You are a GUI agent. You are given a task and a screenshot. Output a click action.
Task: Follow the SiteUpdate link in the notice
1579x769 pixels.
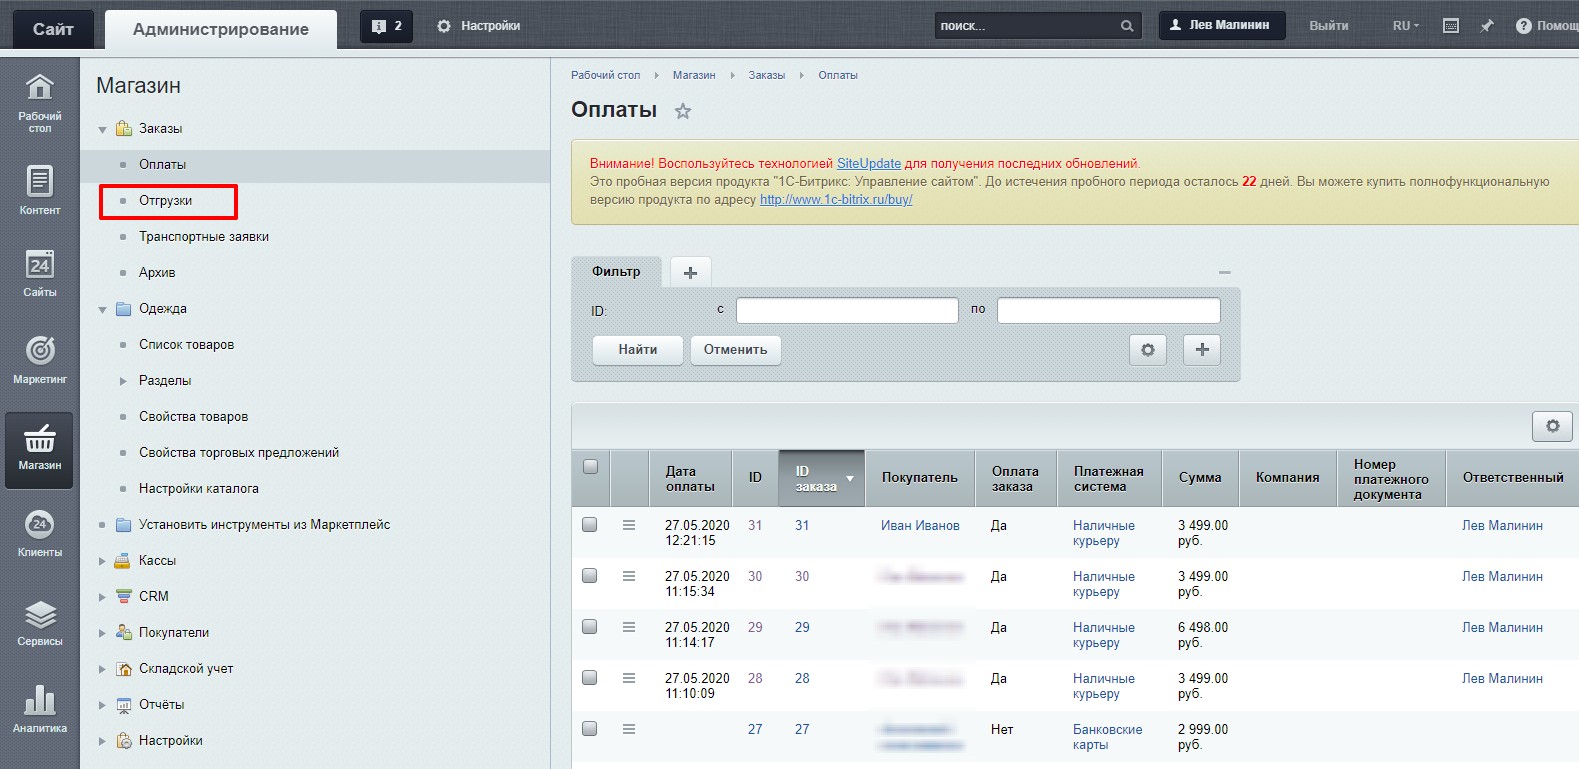(868, 163)
